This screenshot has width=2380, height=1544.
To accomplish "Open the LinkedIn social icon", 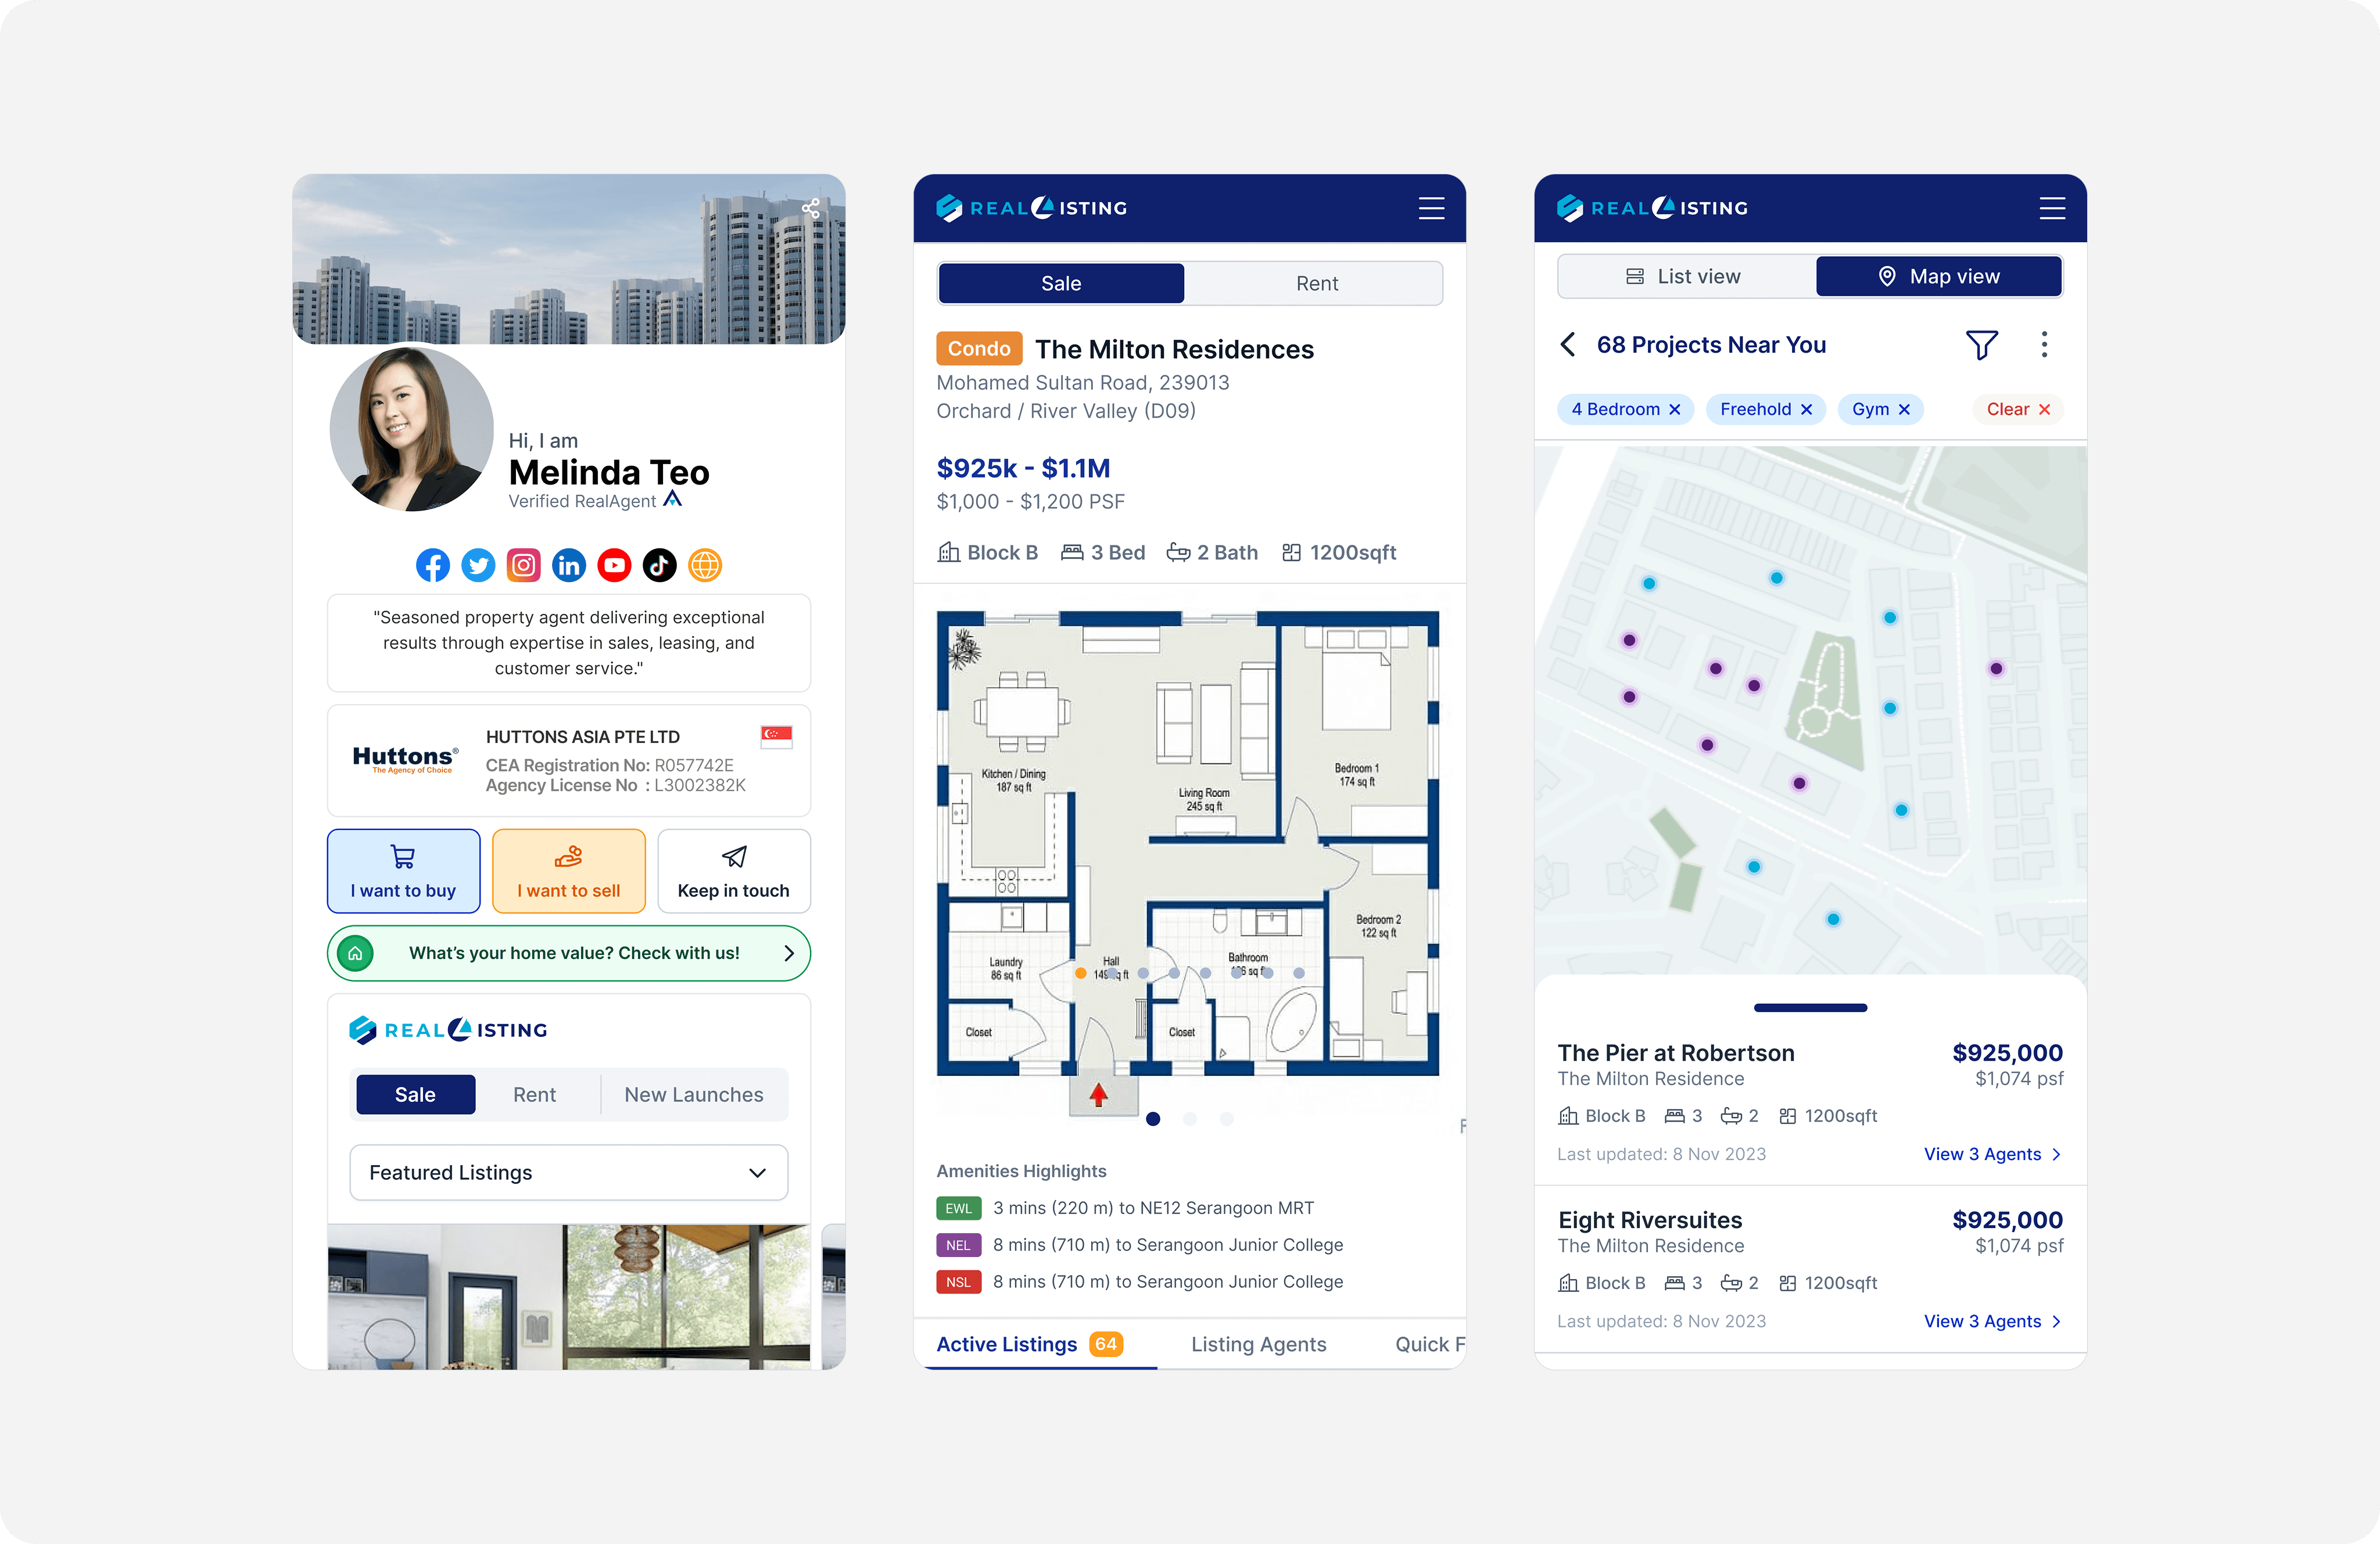I will tap(569, 565).
